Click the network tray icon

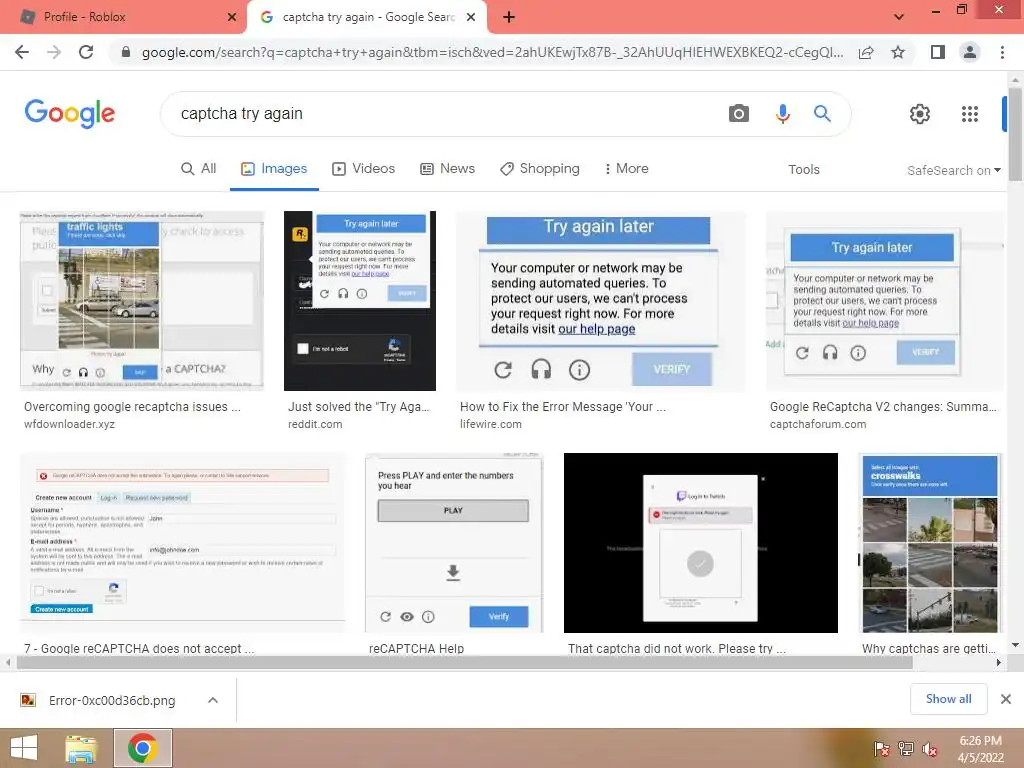pyautogui.click(x=906, y=749)
